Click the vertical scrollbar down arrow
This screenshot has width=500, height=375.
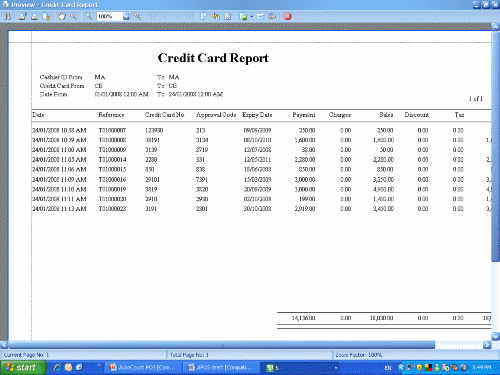tap(495, 336)
